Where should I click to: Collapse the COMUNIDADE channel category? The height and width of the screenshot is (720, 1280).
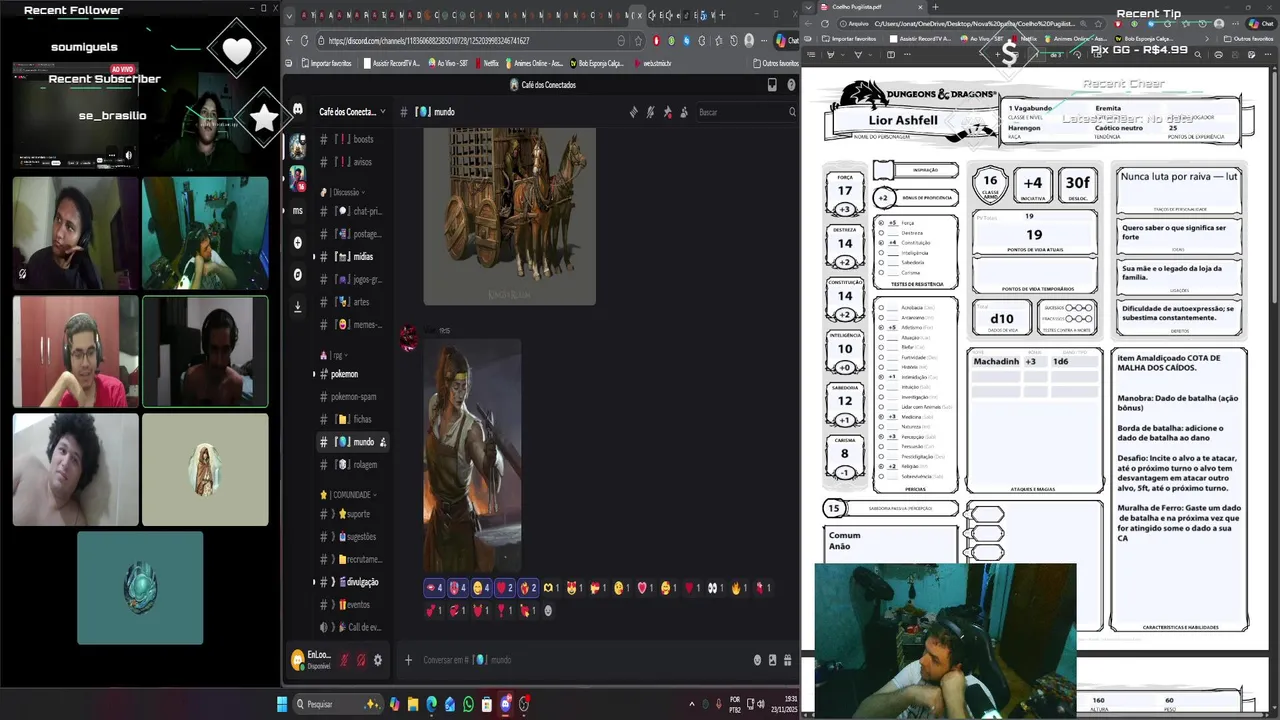347,495
